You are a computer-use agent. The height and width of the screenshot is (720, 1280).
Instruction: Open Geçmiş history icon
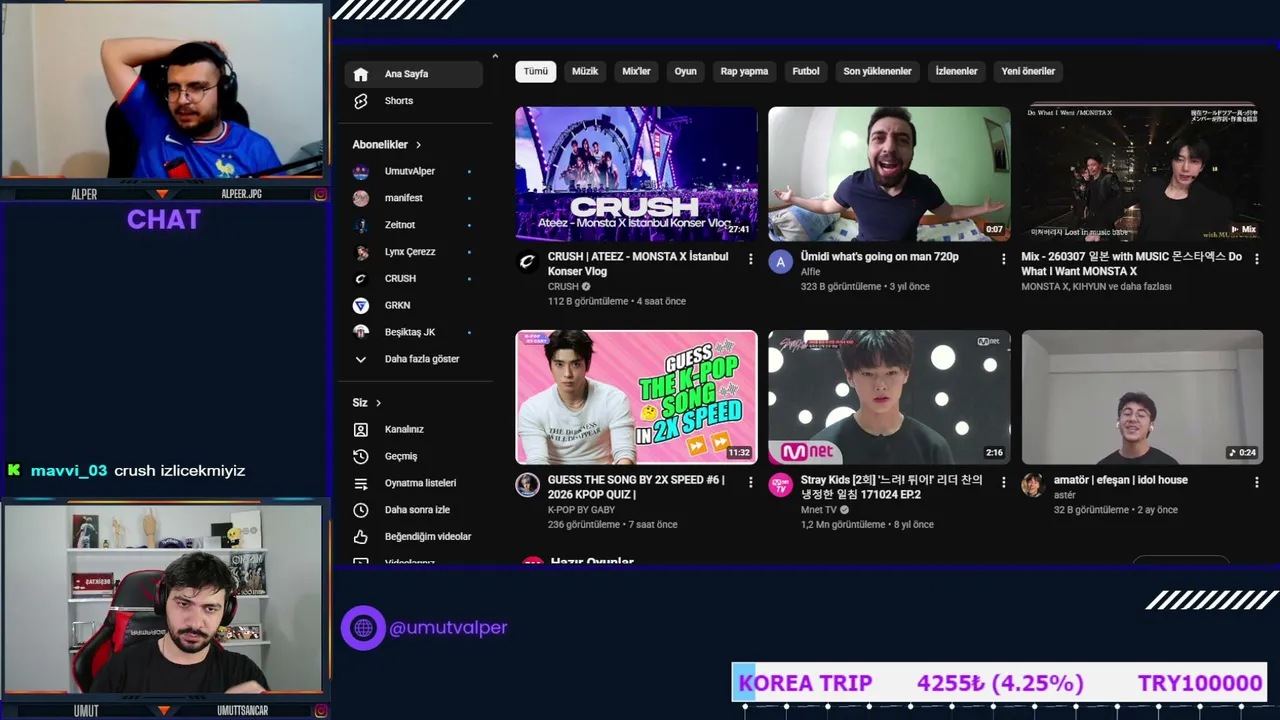[361, 456]
